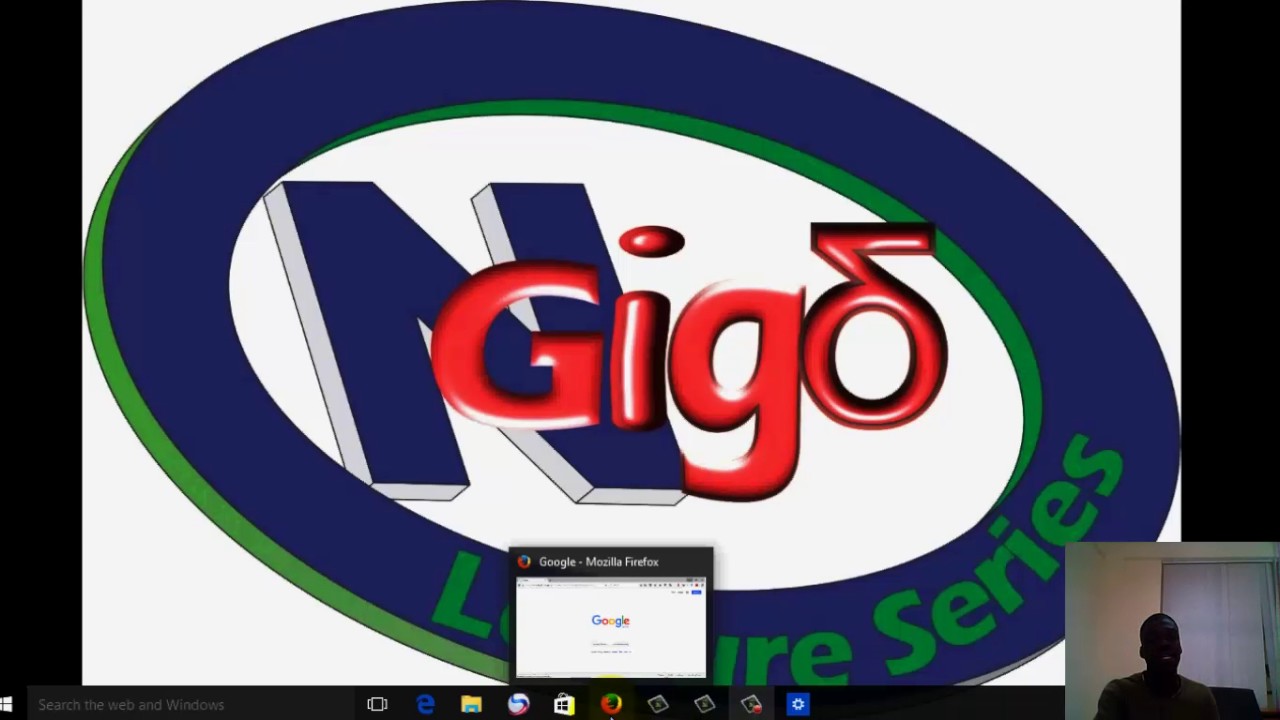Select the Google - Mozilla Firefox preview thumbnail
The height and width of the screenshot is (720, 1280).
pos(611,628)
